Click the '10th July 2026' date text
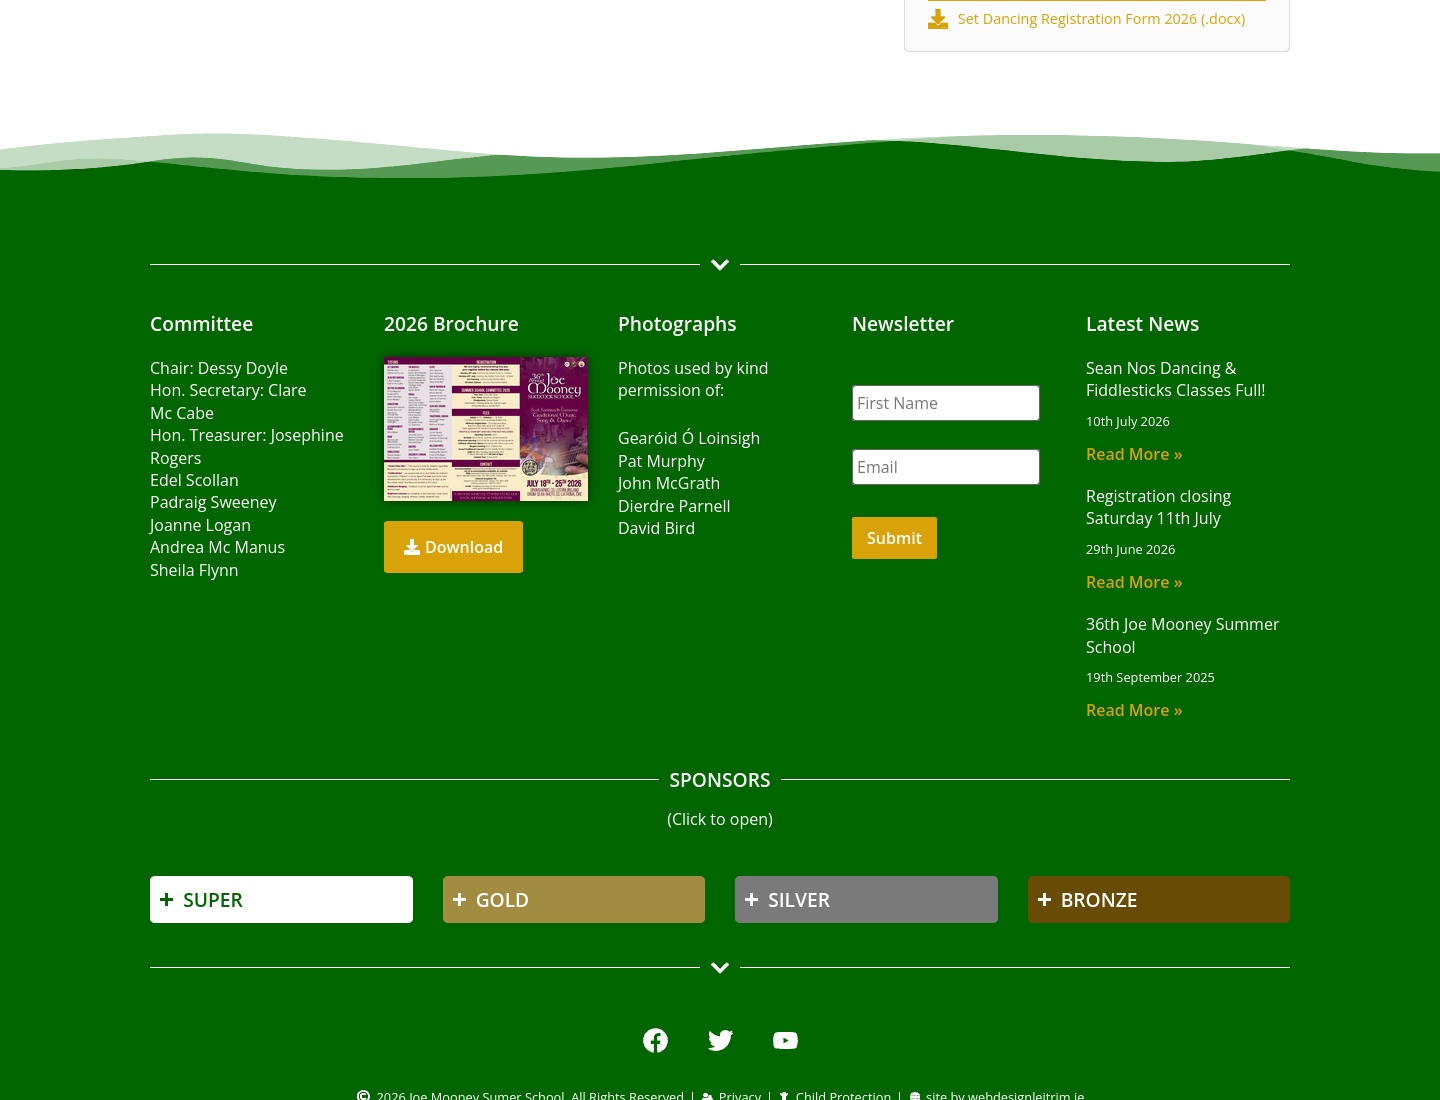Screen dimensions: 1440x1100 (1128, 421)
